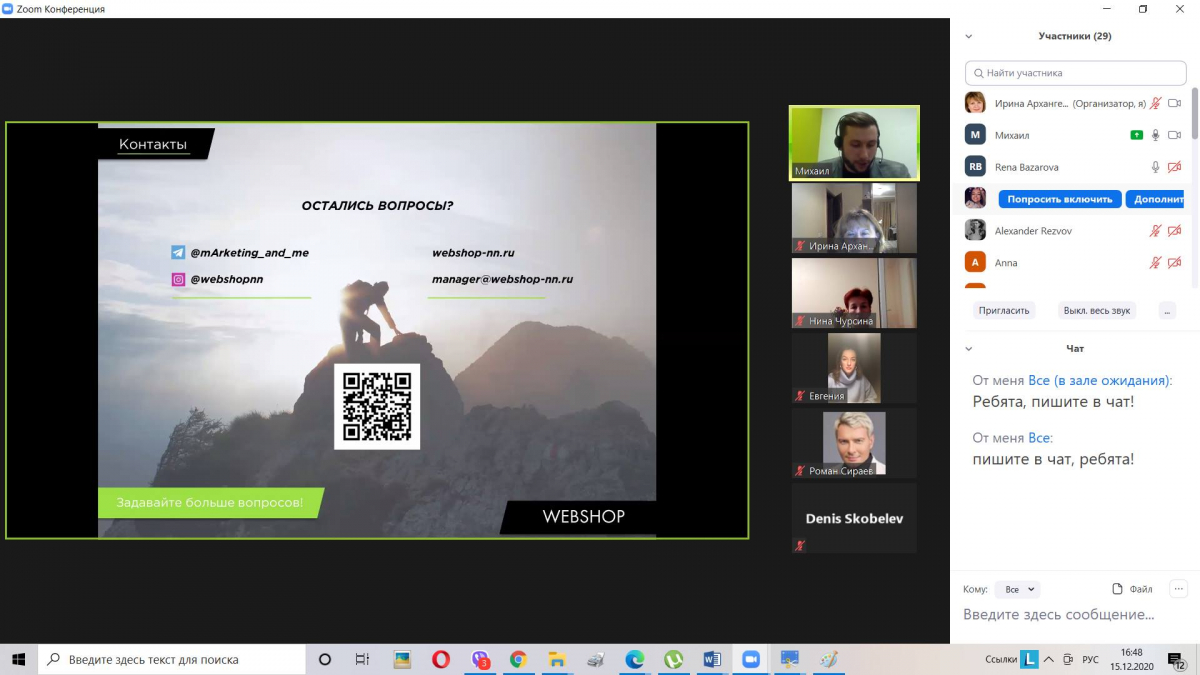The height and width of the screenshot is (675, 1200).
Task: Click @webshopnn handle on slide
Action: click(x=226, y=280)
